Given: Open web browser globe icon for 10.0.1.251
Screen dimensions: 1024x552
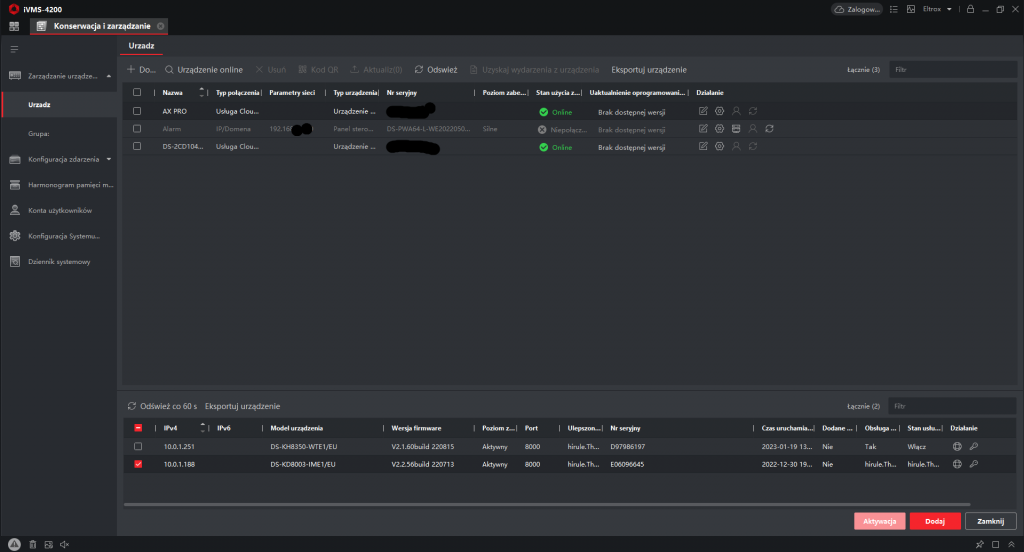Looking at the screenshot, I should pos(957,446).
